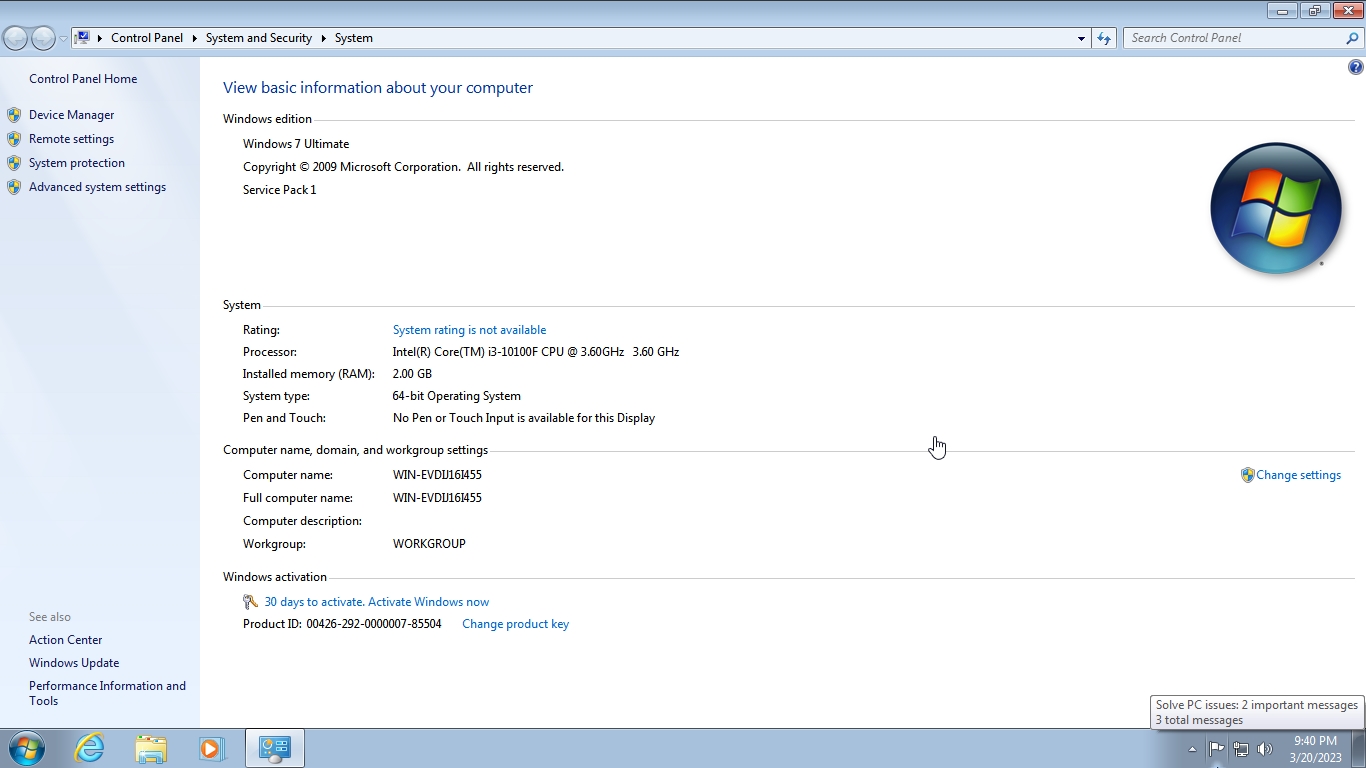Click the volume speaker icon in the tray
The image size is (1366, 768).
click(x=1264, y=748)
